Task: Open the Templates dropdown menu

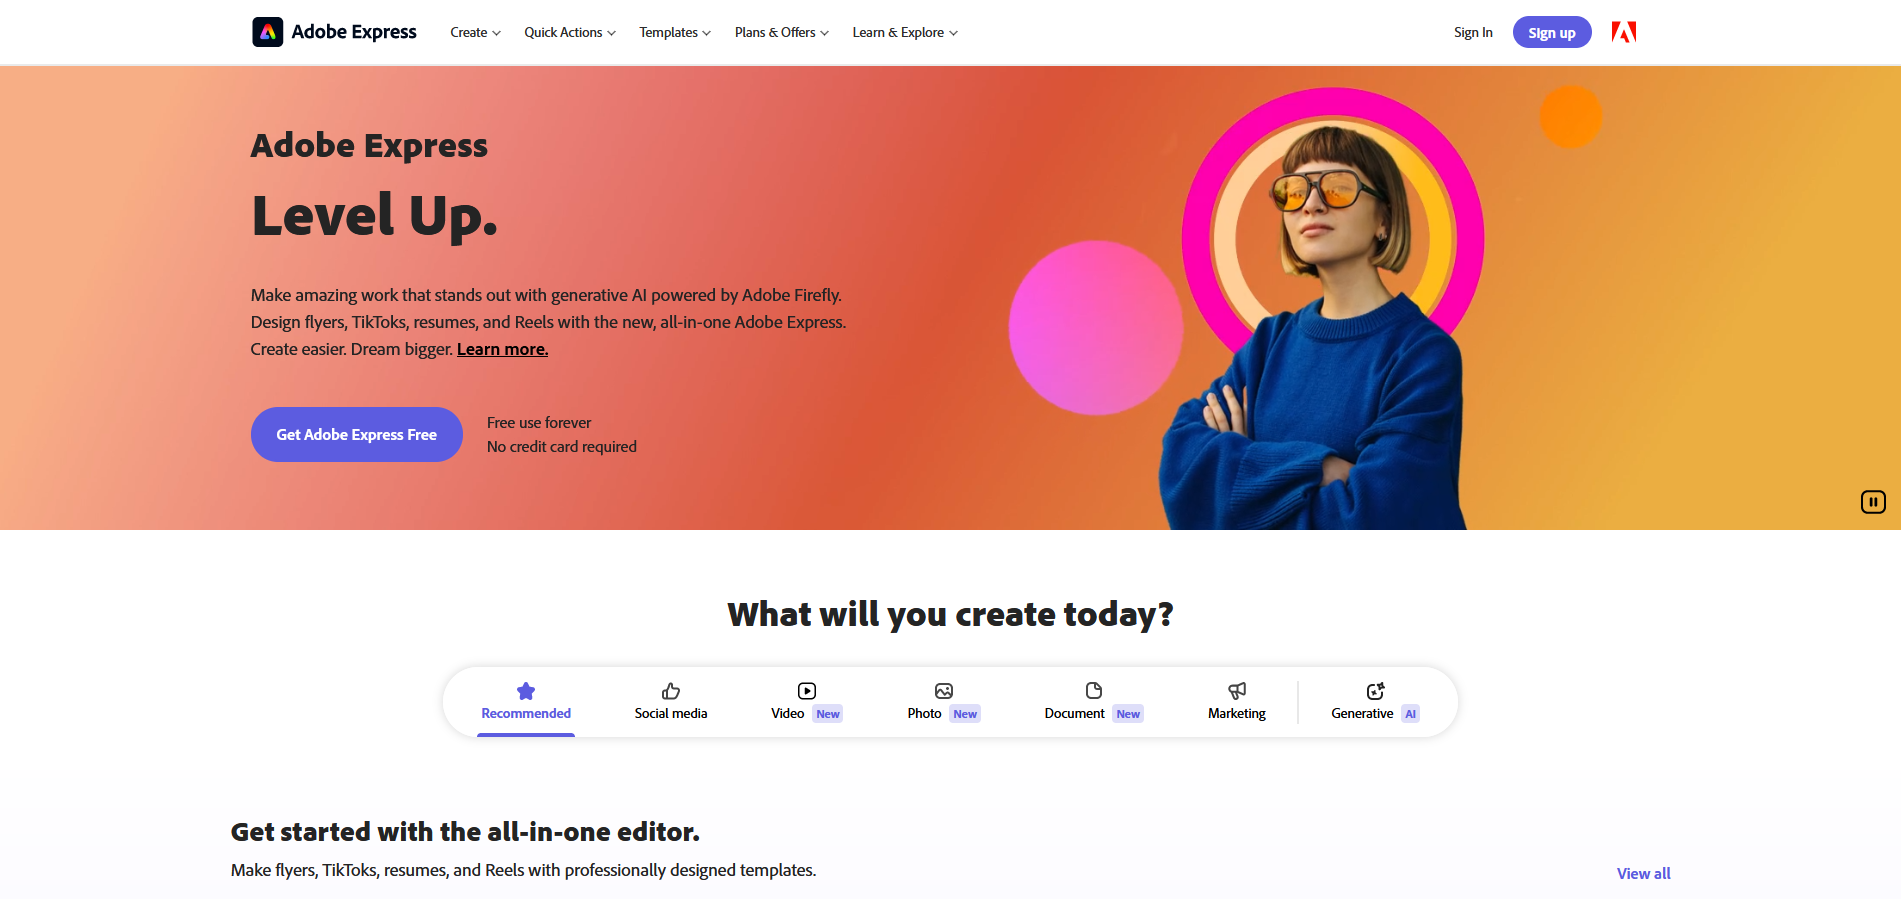Action: point(675,33)
